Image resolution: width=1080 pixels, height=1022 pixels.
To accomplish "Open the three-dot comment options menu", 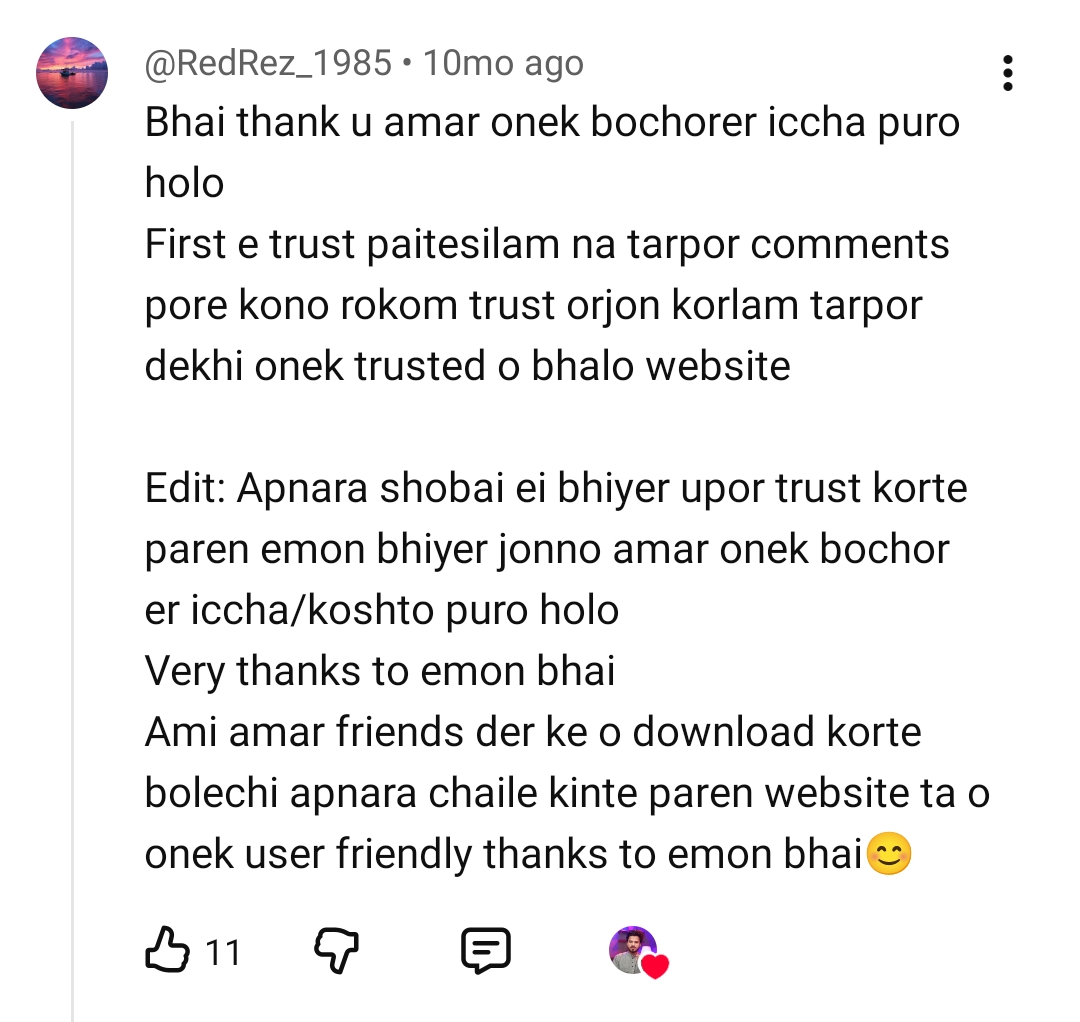I will [1008, 73].
